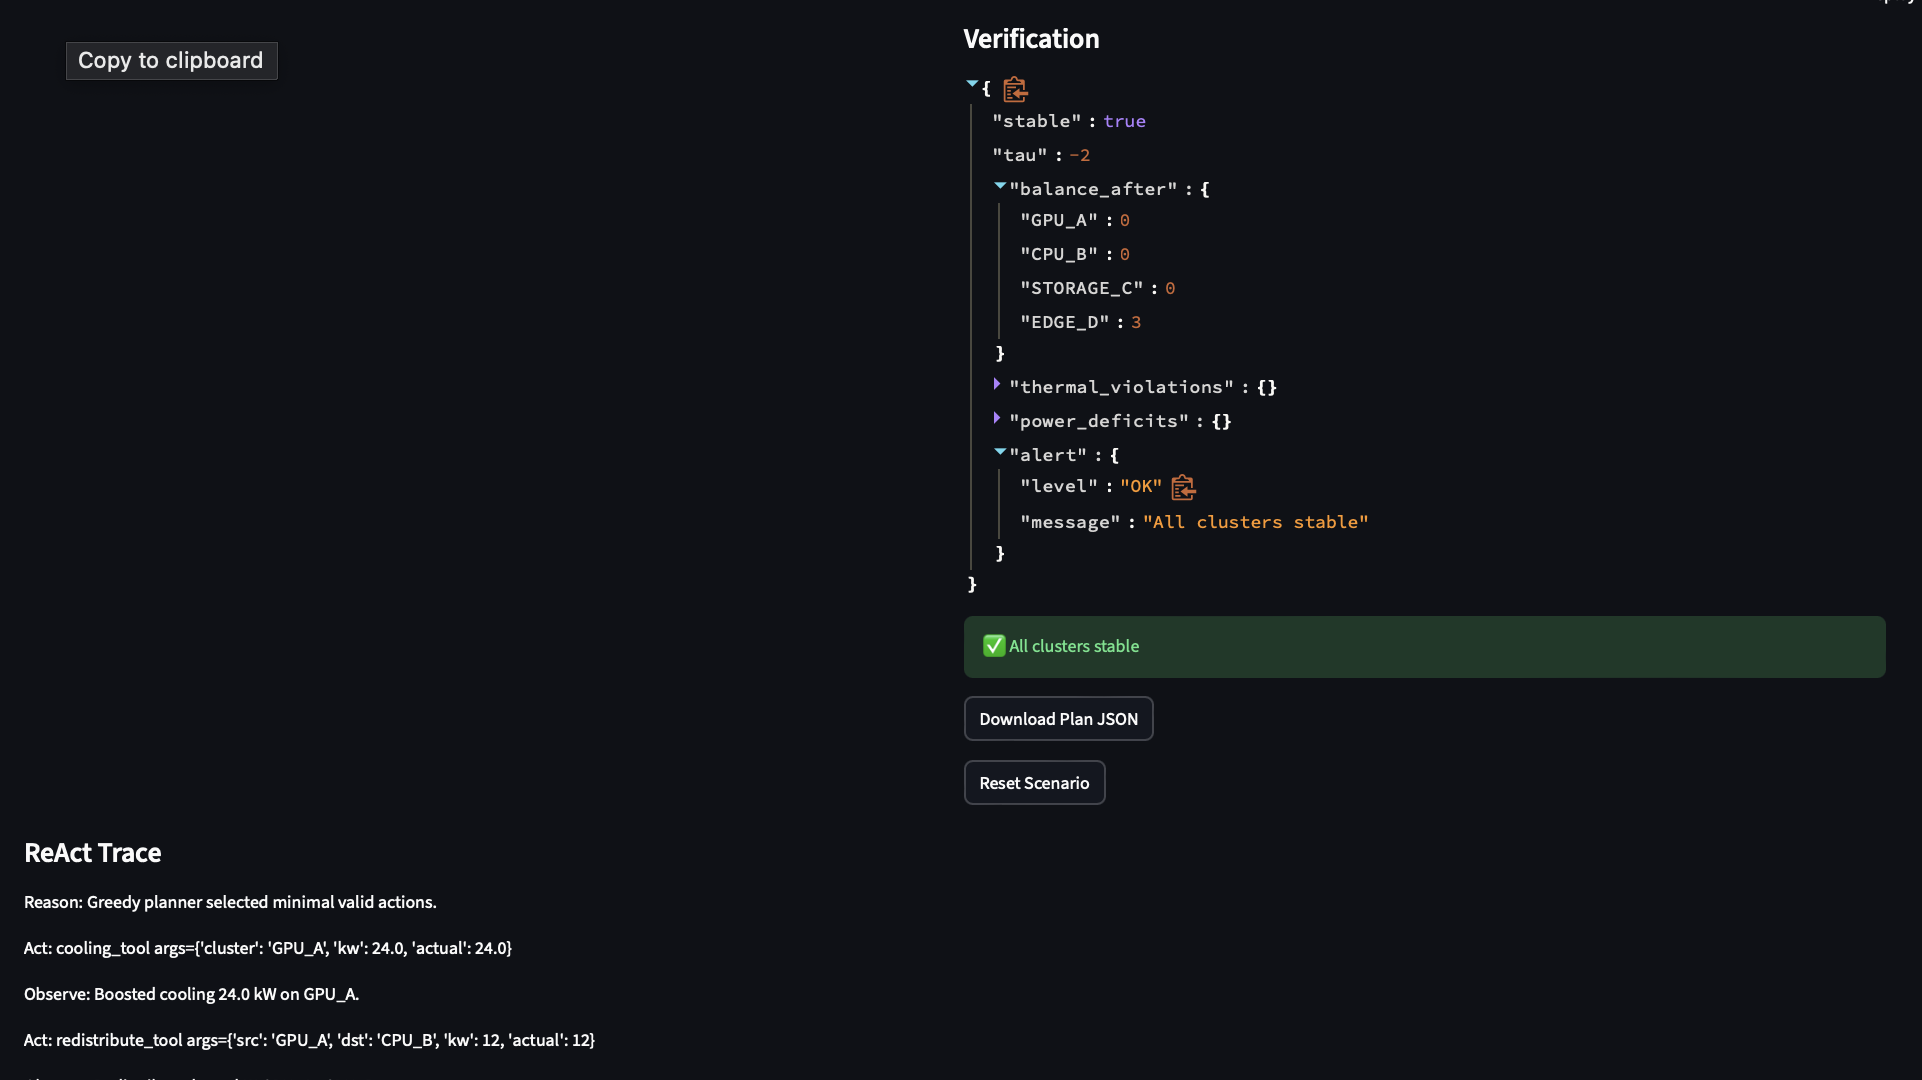
Task: Click the Reset Scenario button
Action: pyautogui.click(x=1033, y=783)
